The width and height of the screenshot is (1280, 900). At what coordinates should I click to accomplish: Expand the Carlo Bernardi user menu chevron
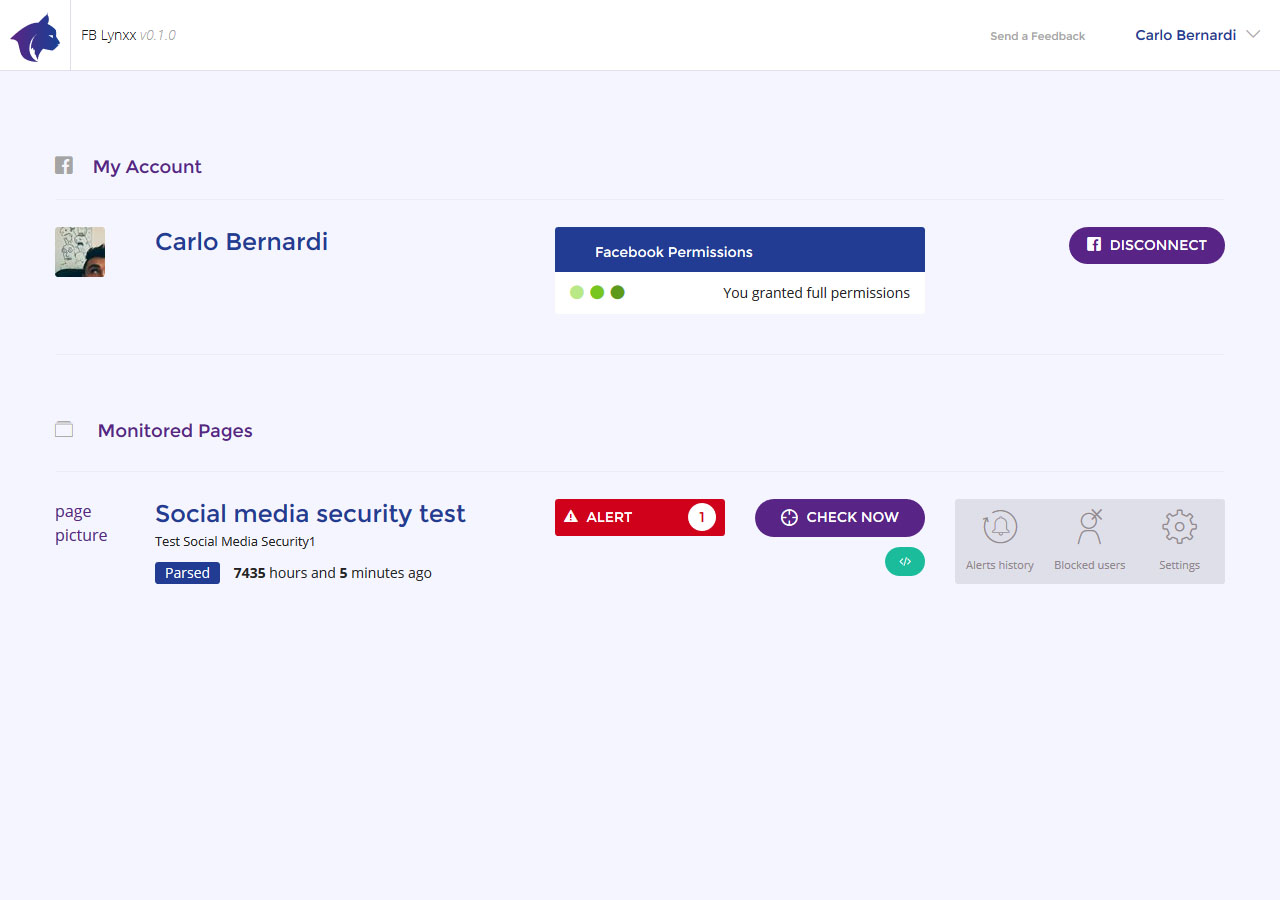1254,35
